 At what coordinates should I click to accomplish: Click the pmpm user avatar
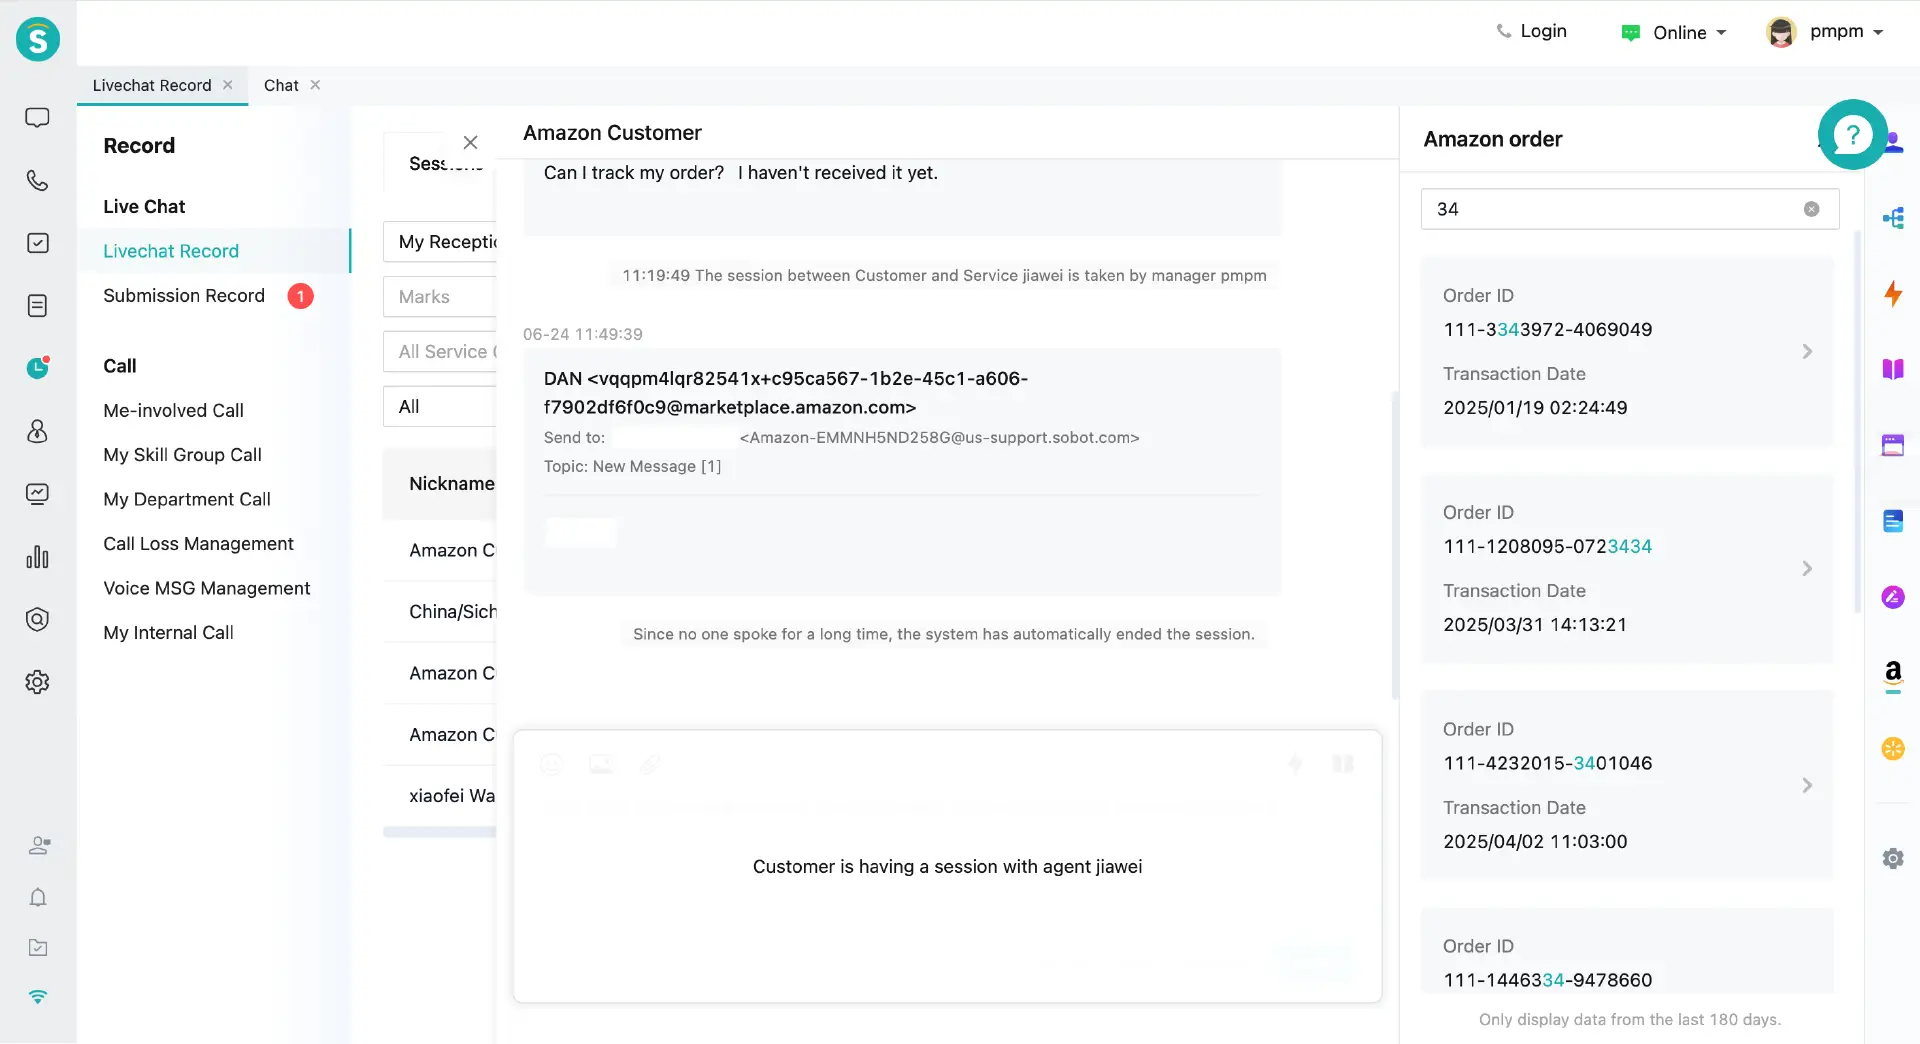(1781, 33)
